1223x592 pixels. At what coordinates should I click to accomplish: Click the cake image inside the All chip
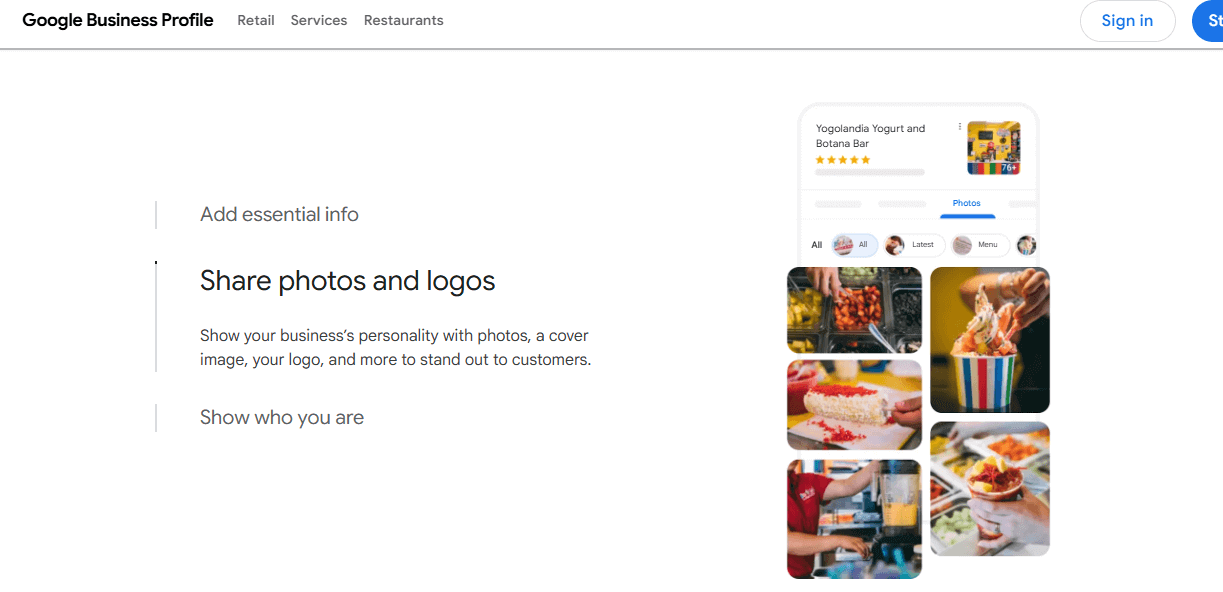click(x=844, y=245)
